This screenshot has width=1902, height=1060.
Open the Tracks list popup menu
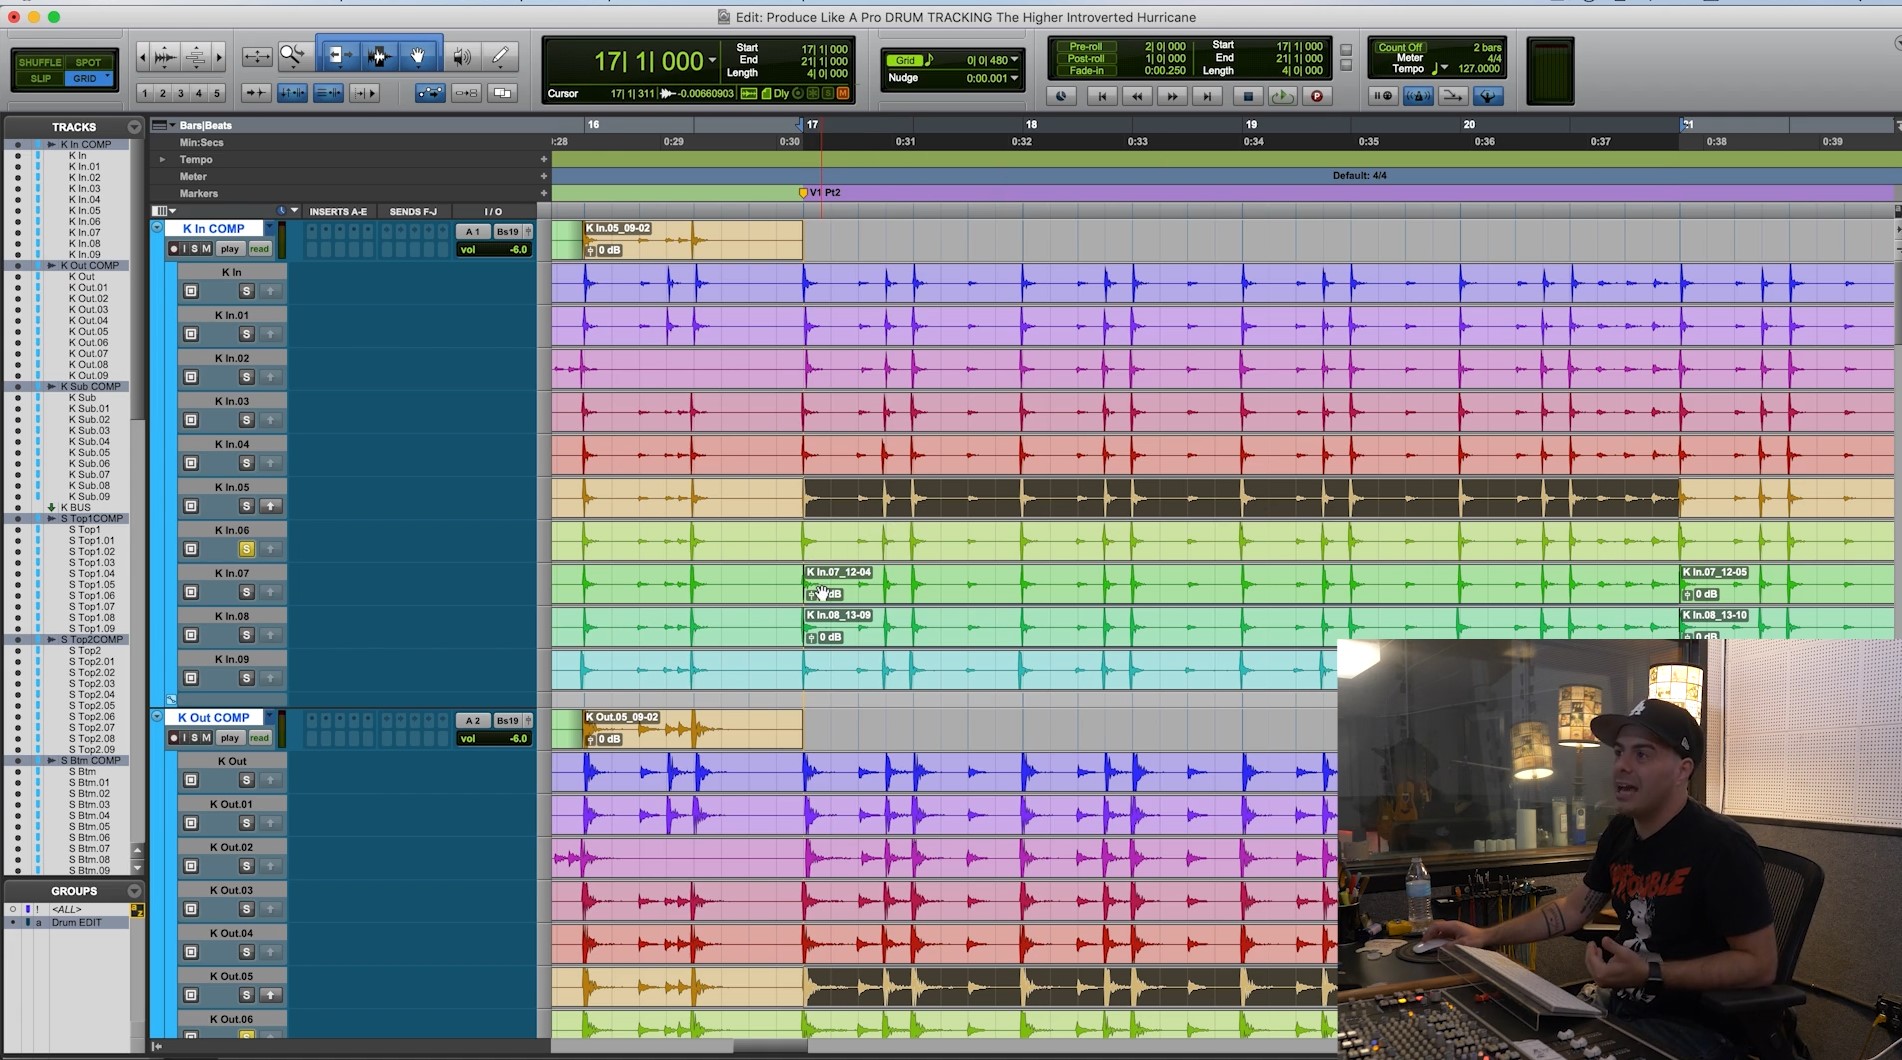[x=134, y=127]
